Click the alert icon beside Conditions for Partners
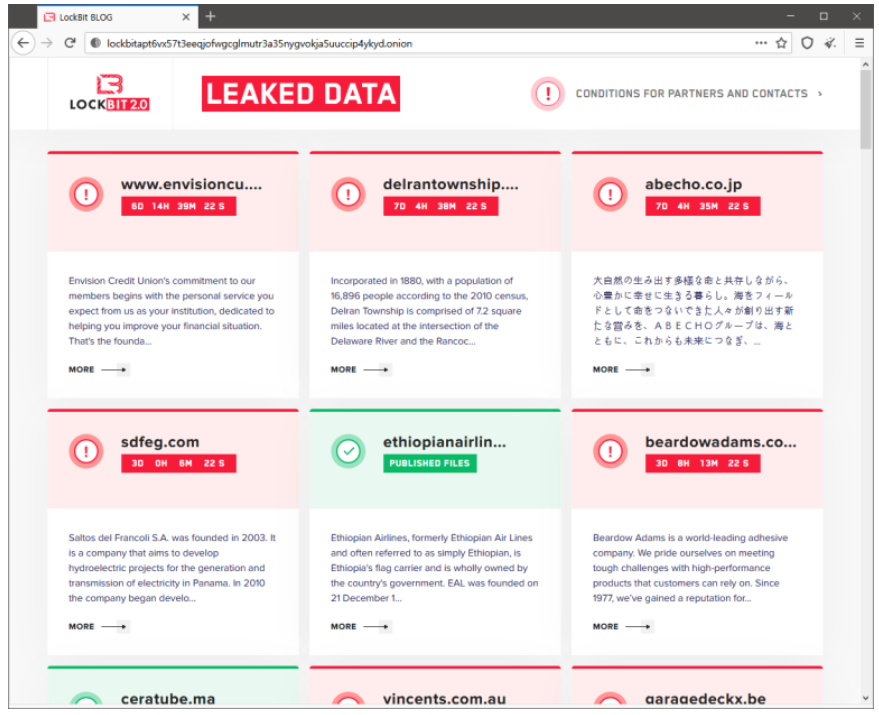Image resolution: width=879 pixels, height=715 pixels. pyautogui.click(x=548, y=94)
